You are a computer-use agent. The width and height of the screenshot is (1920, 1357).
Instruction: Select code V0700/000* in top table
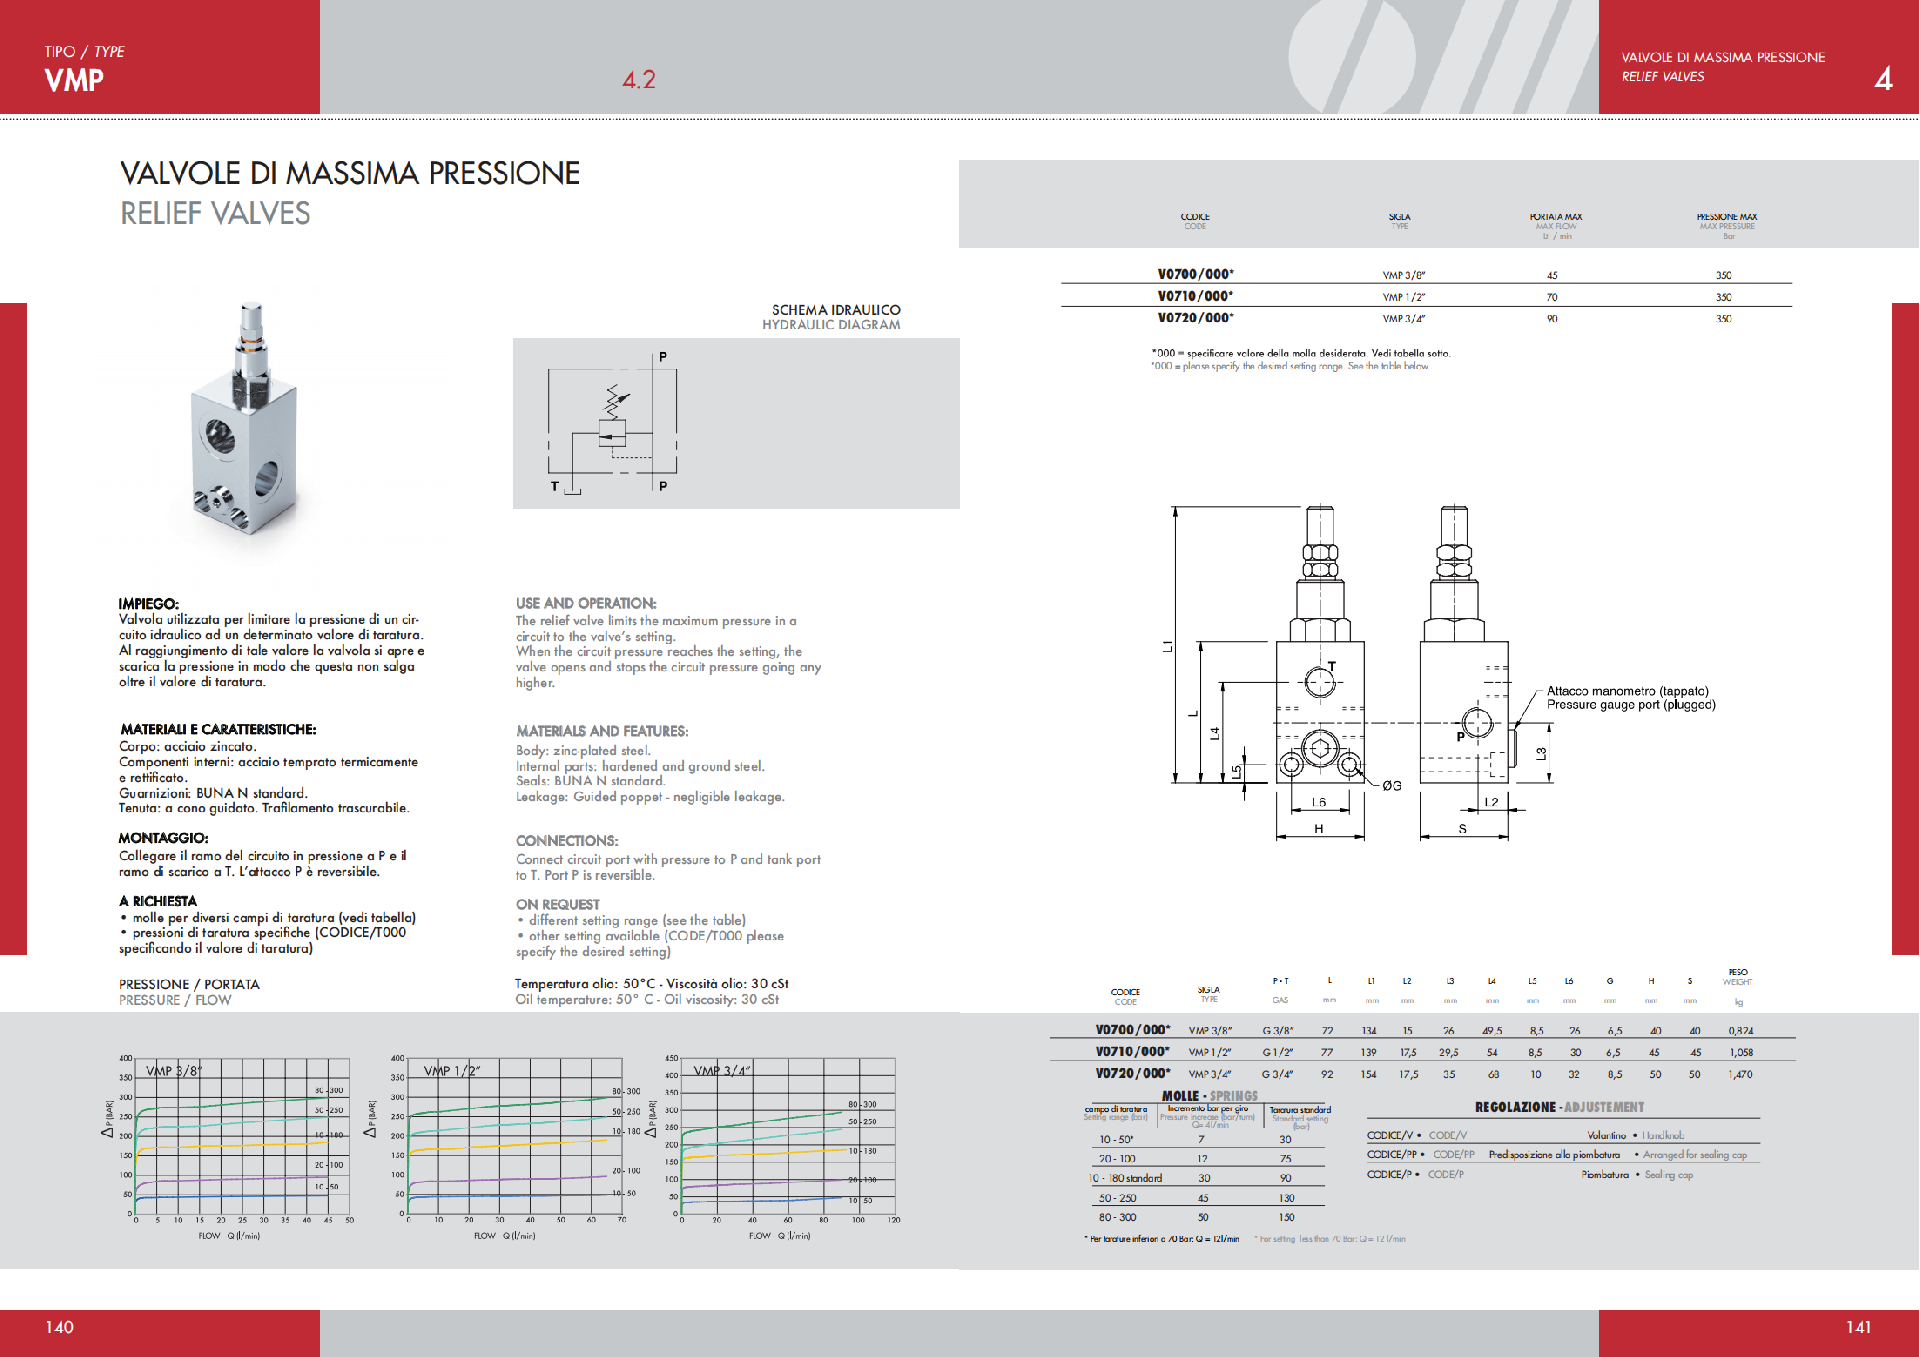tap(1195, 274)
